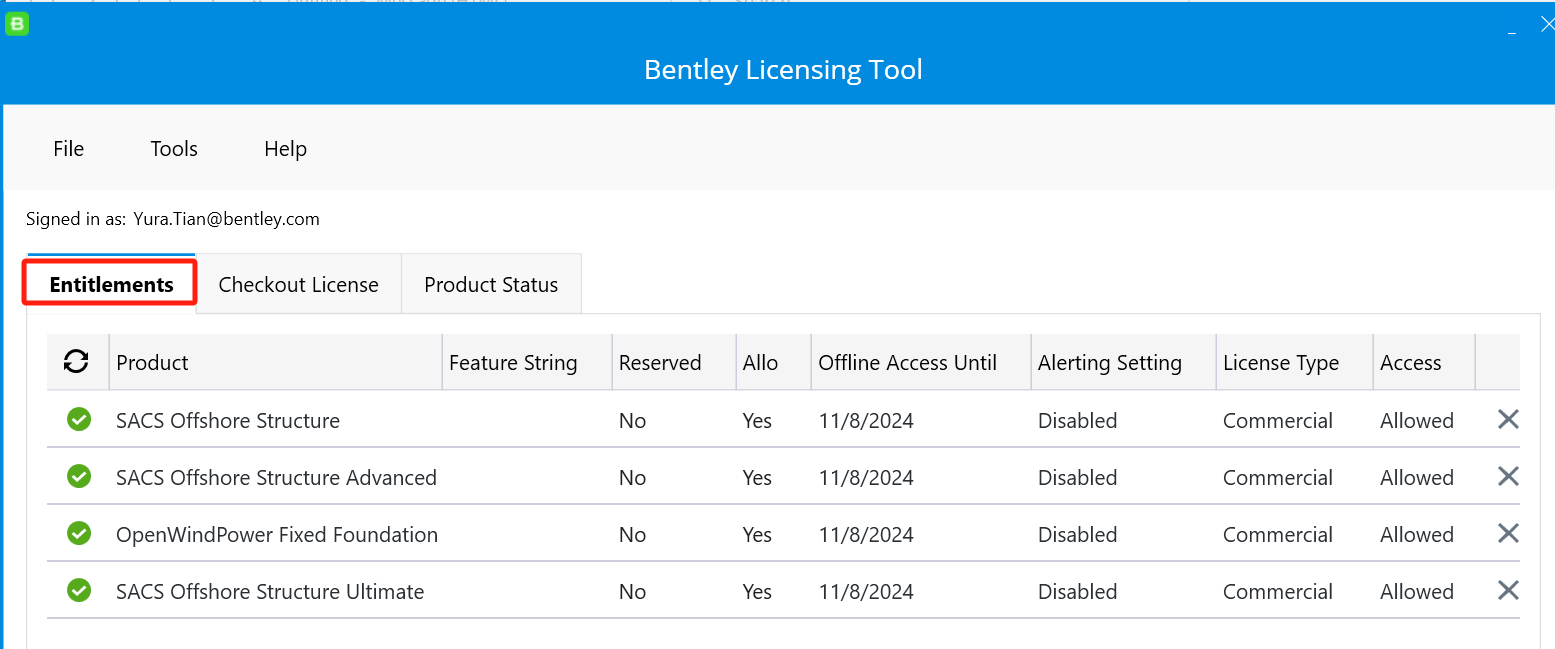This screenshot has height=649, width=1555.
Task: Click X icon for OpenWindPower Fixed Foundation row
Action: click(x=1508, y=534)
